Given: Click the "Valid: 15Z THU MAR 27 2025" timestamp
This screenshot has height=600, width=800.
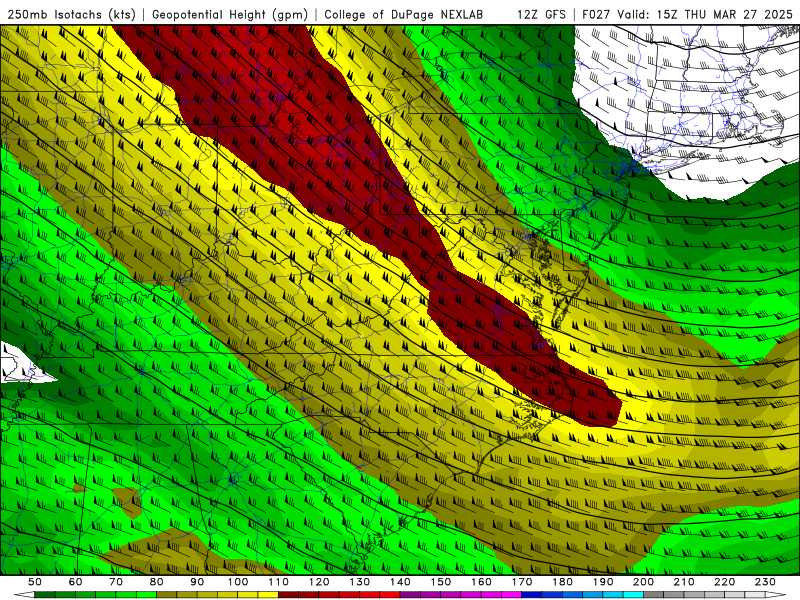Looking at the screenshot, I should pyautogui.click(x=705, y=14).
